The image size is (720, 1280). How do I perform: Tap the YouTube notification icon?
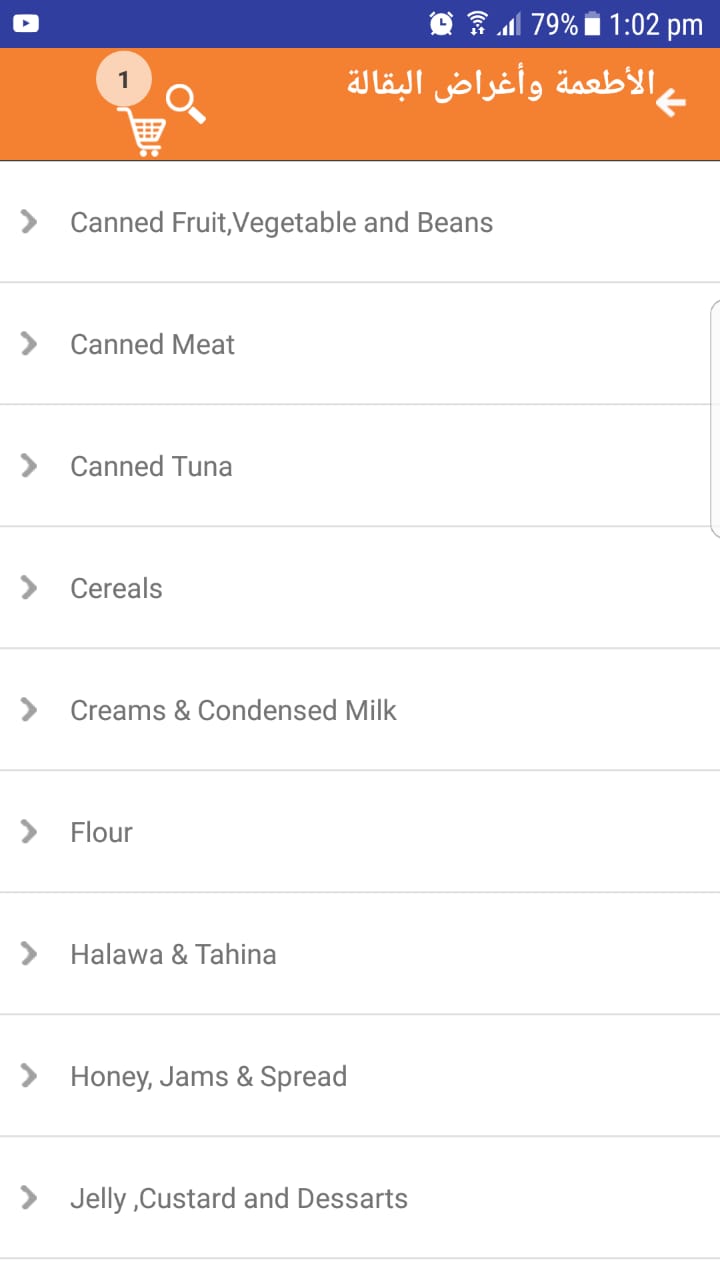pos(26,23)
